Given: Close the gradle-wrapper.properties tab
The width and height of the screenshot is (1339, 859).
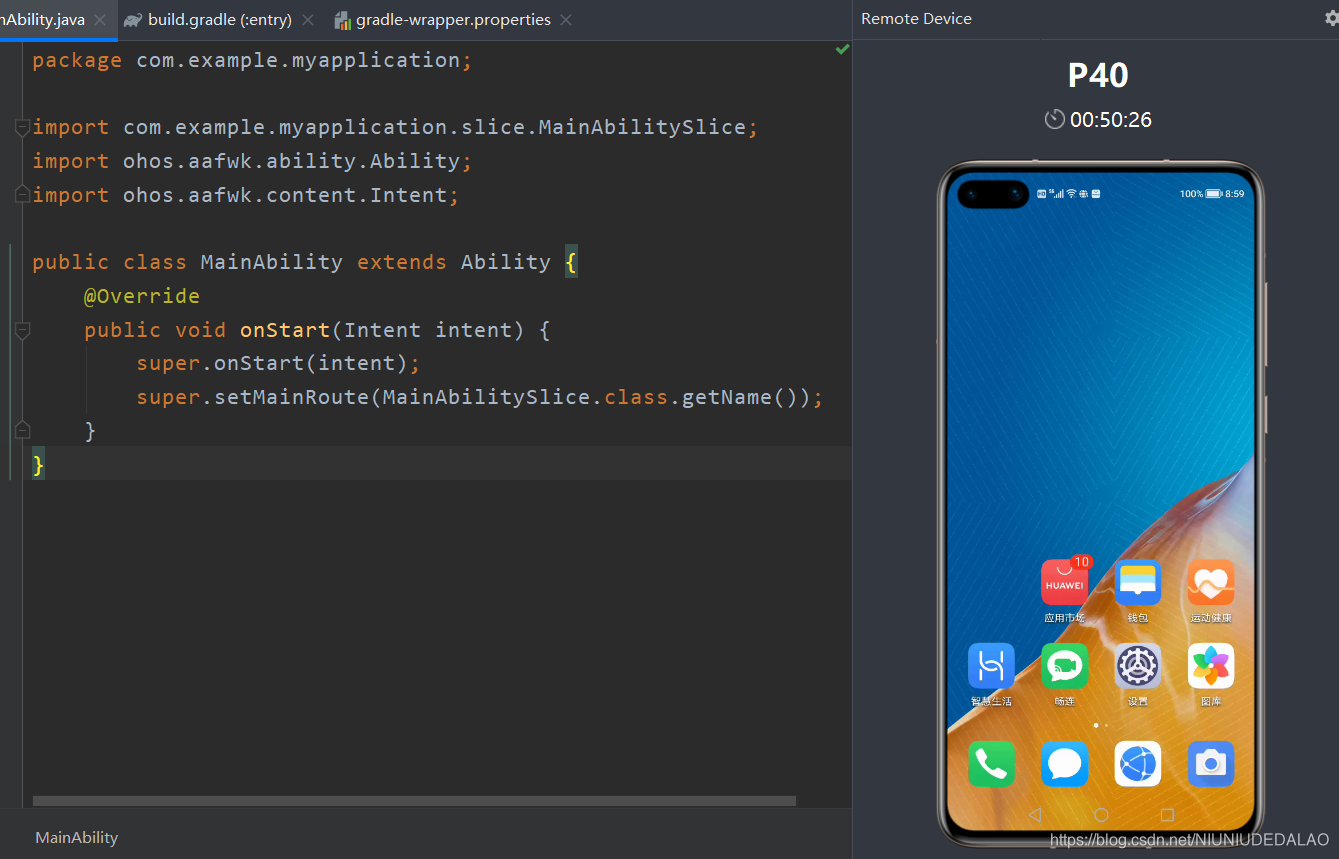Looking at the screenshot, I should (x=566, y=20).
